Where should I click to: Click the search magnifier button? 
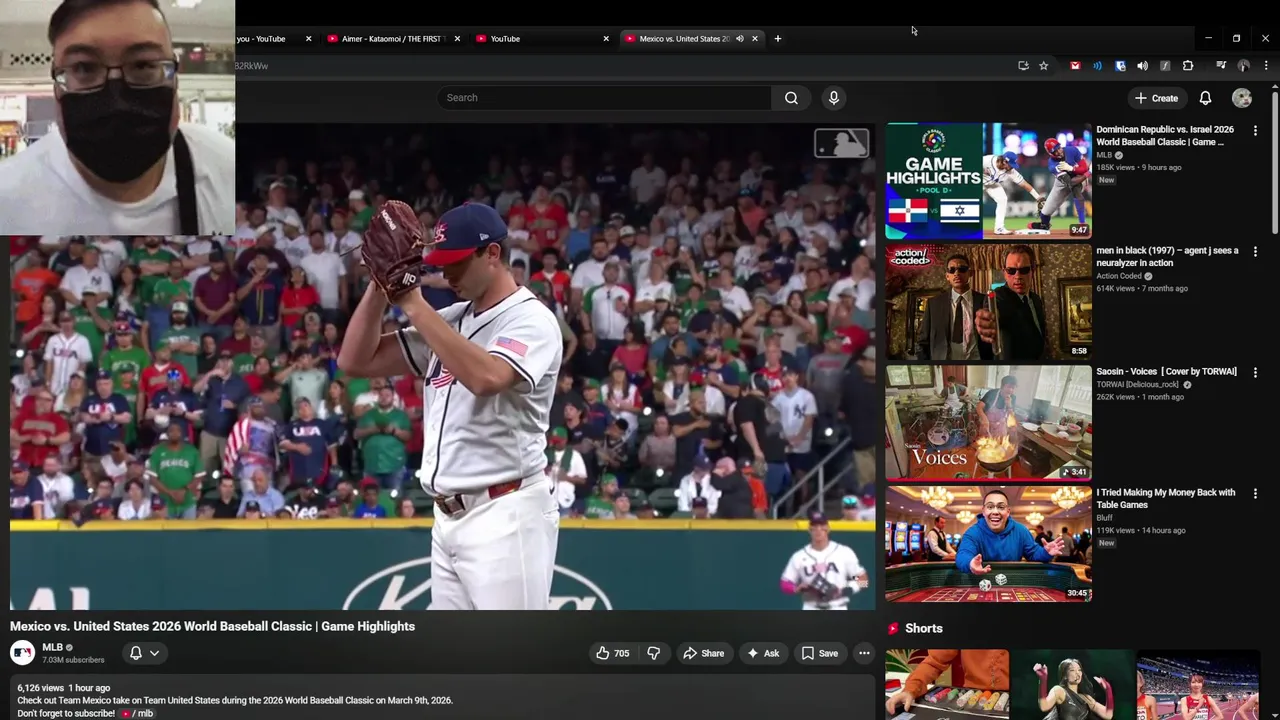(x=791, y=98)
